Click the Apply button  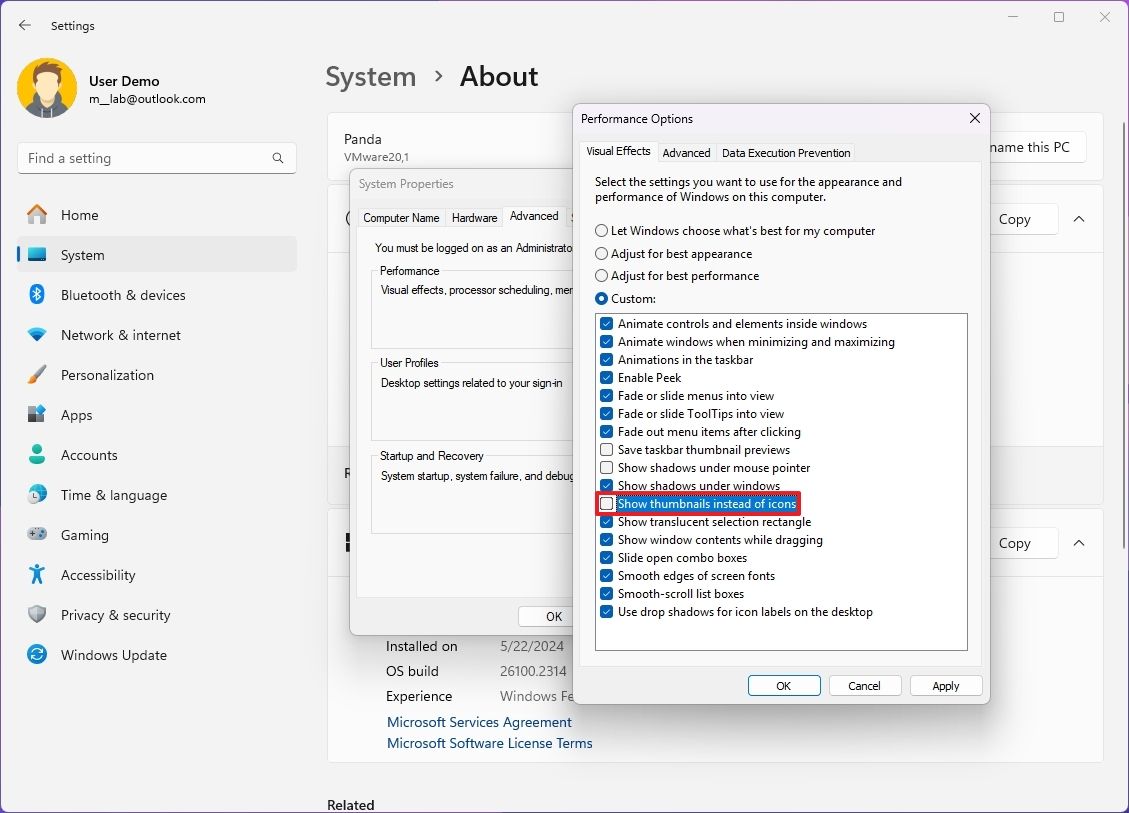tap(944, 685)
